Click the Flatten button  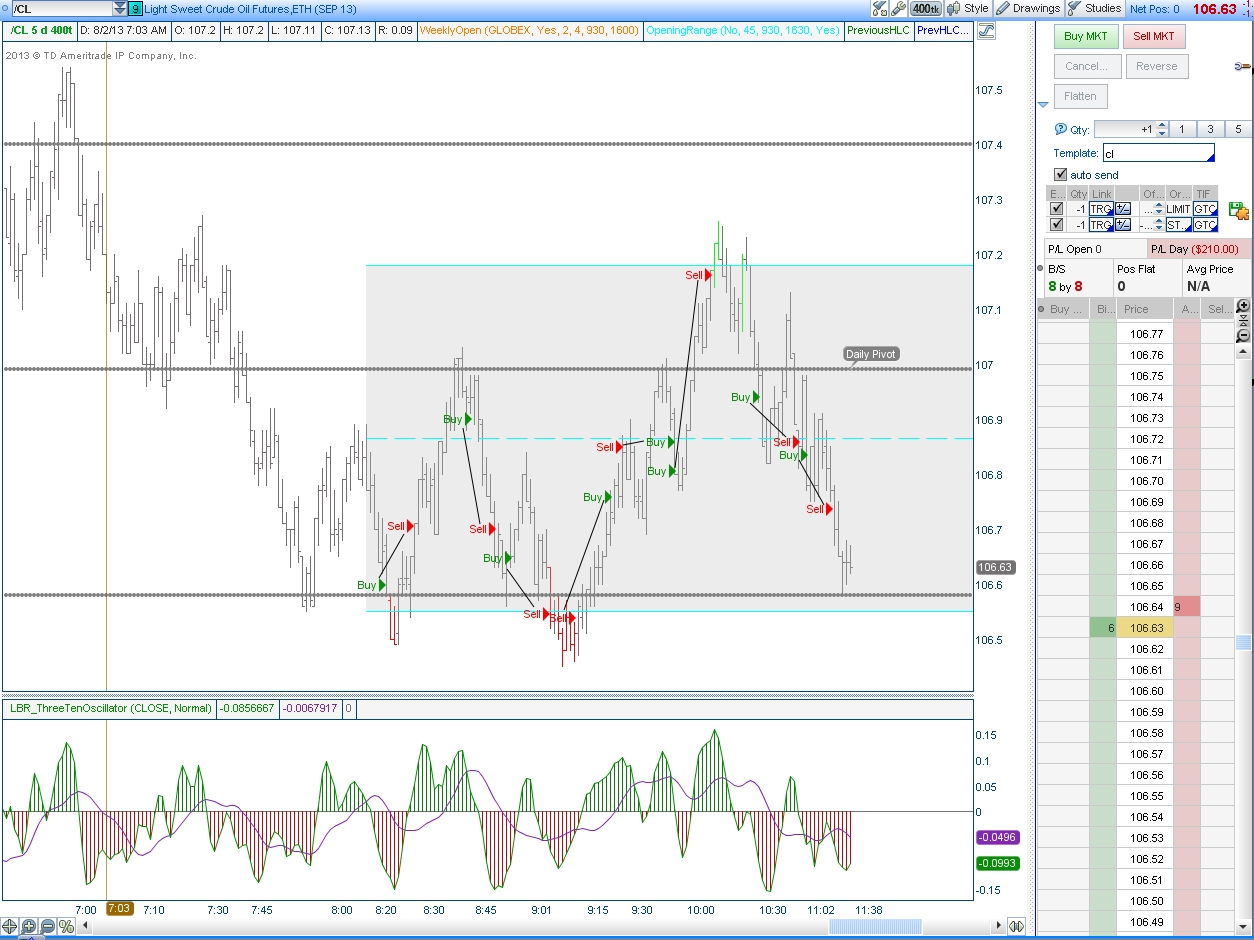pos(1080,97)
